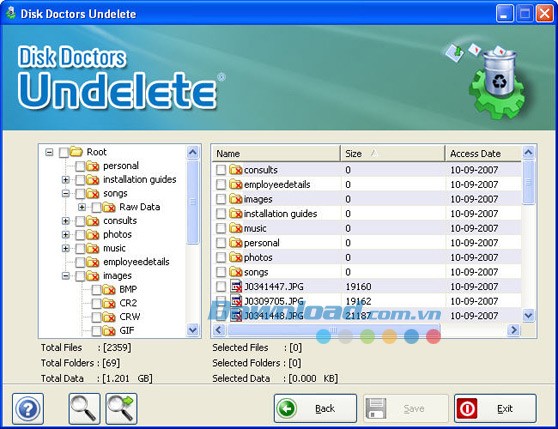Select checkbox for J0341447.JPG

(221, 286)
